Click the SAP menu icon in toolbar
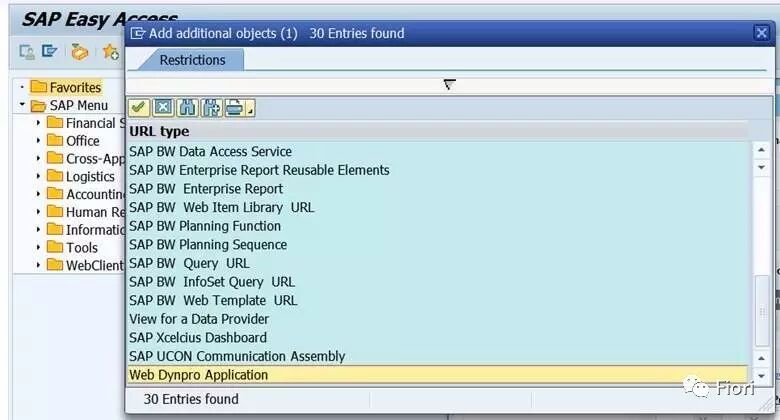 click(x=49, y=51)
